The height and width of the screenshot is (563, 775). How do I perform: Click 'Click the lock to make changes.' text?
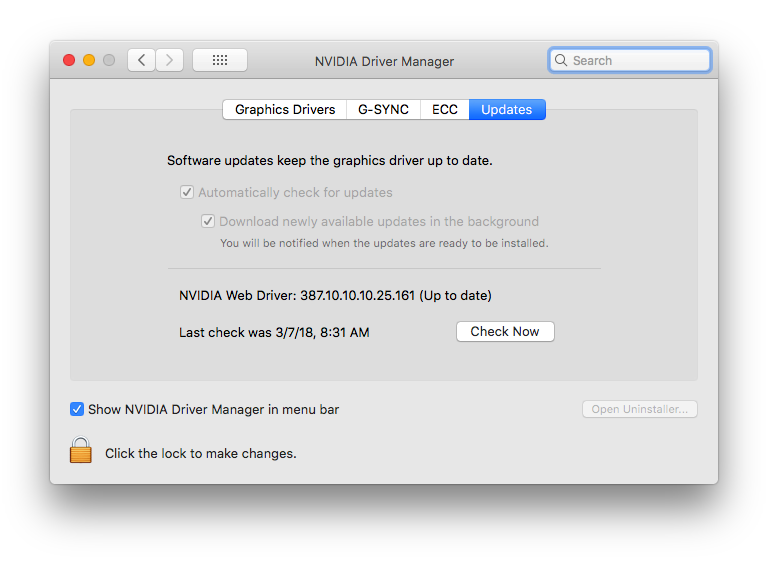(201, 453)
